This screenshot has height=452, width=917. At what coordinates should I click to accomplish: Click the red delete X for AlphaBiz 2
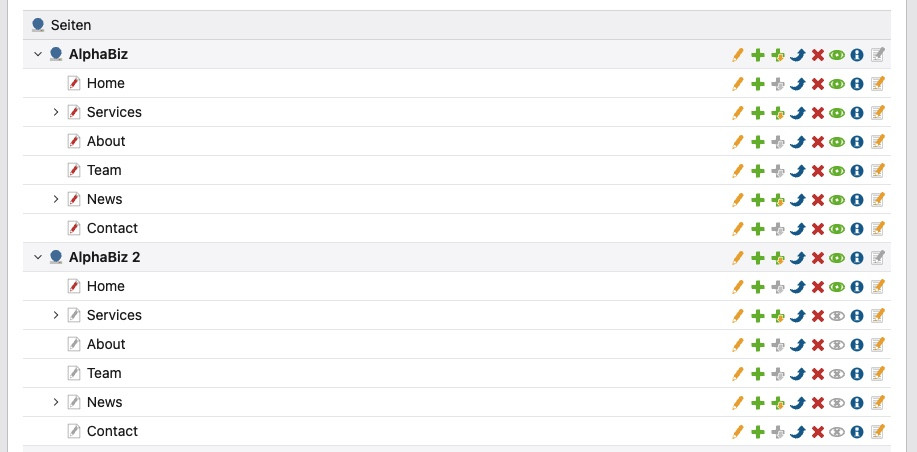[x=817, y=258]
